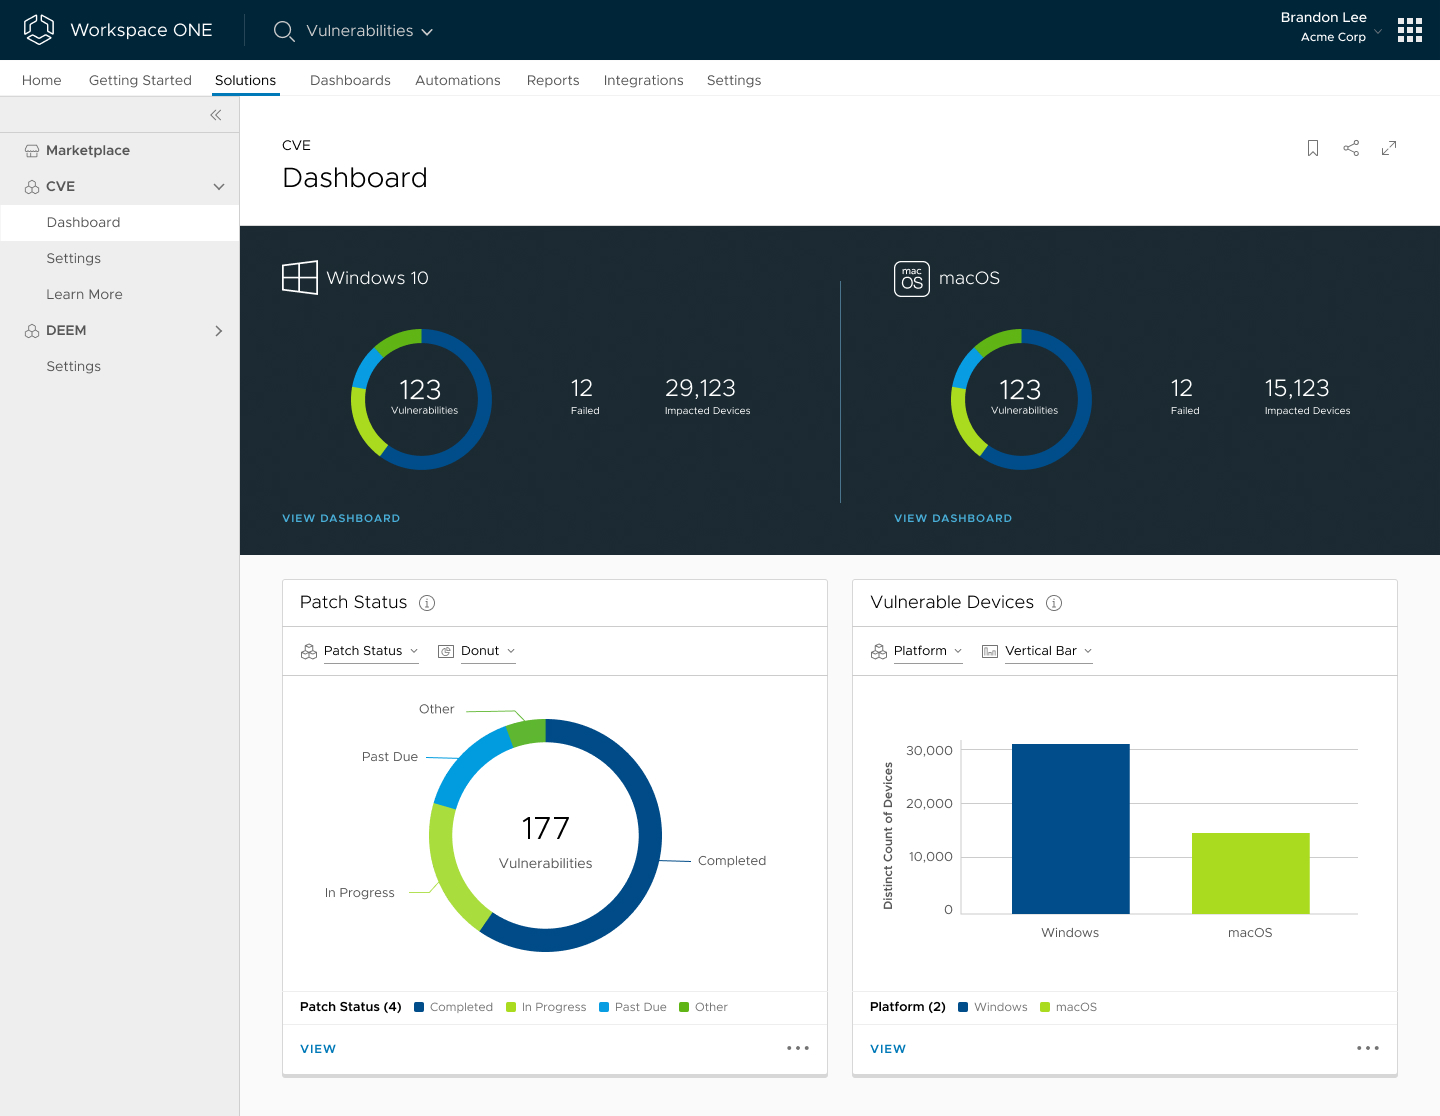Viewport: 1440px width, 1116px height.
Task: Click the DEEM icon in the sidebar
Action: point(32,331)
